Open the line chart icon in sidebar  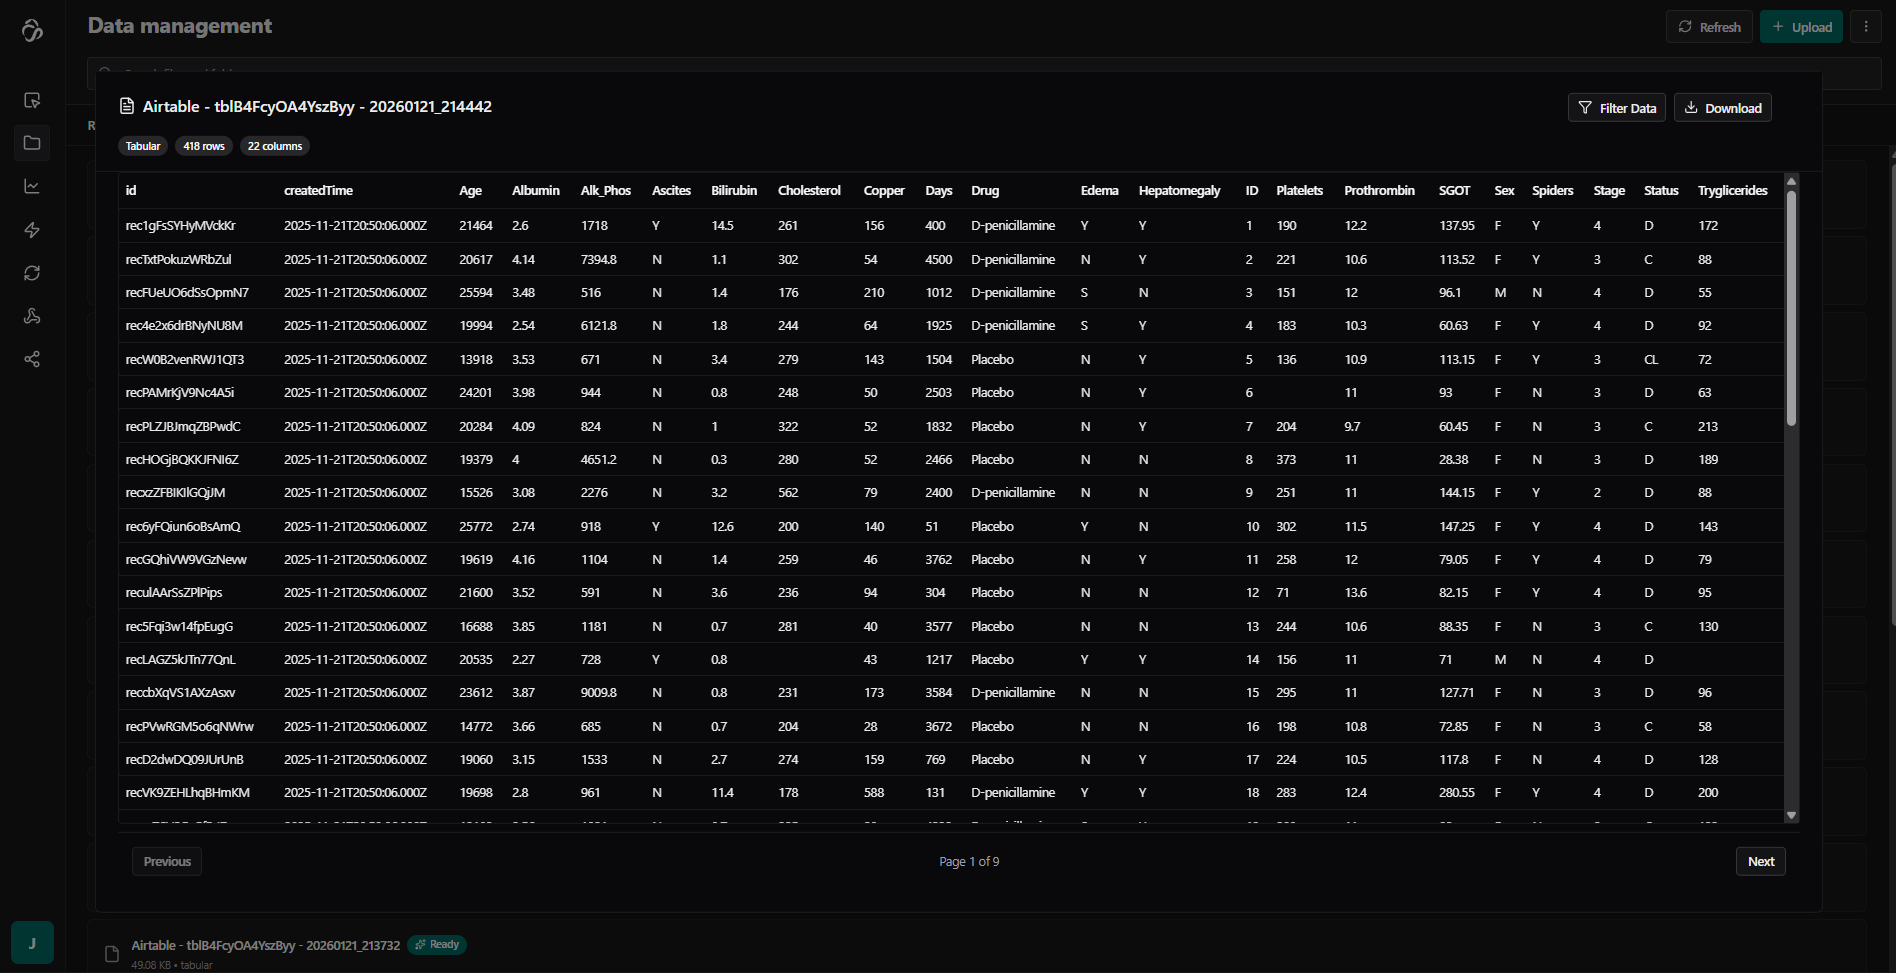(32, 186)
